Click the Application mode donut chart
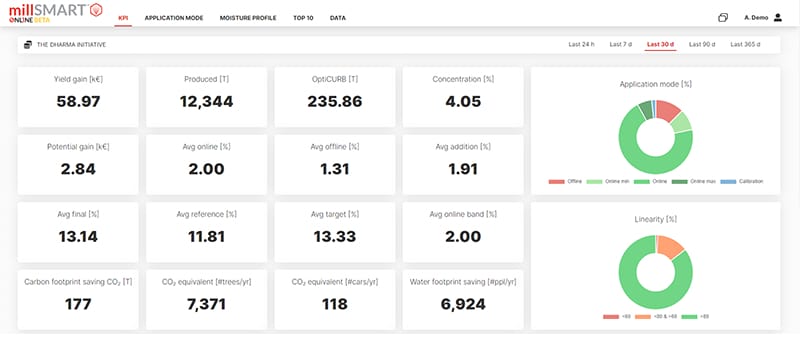Image resolution: width=800 pixels, height=364 pixels. click(656, 137)
